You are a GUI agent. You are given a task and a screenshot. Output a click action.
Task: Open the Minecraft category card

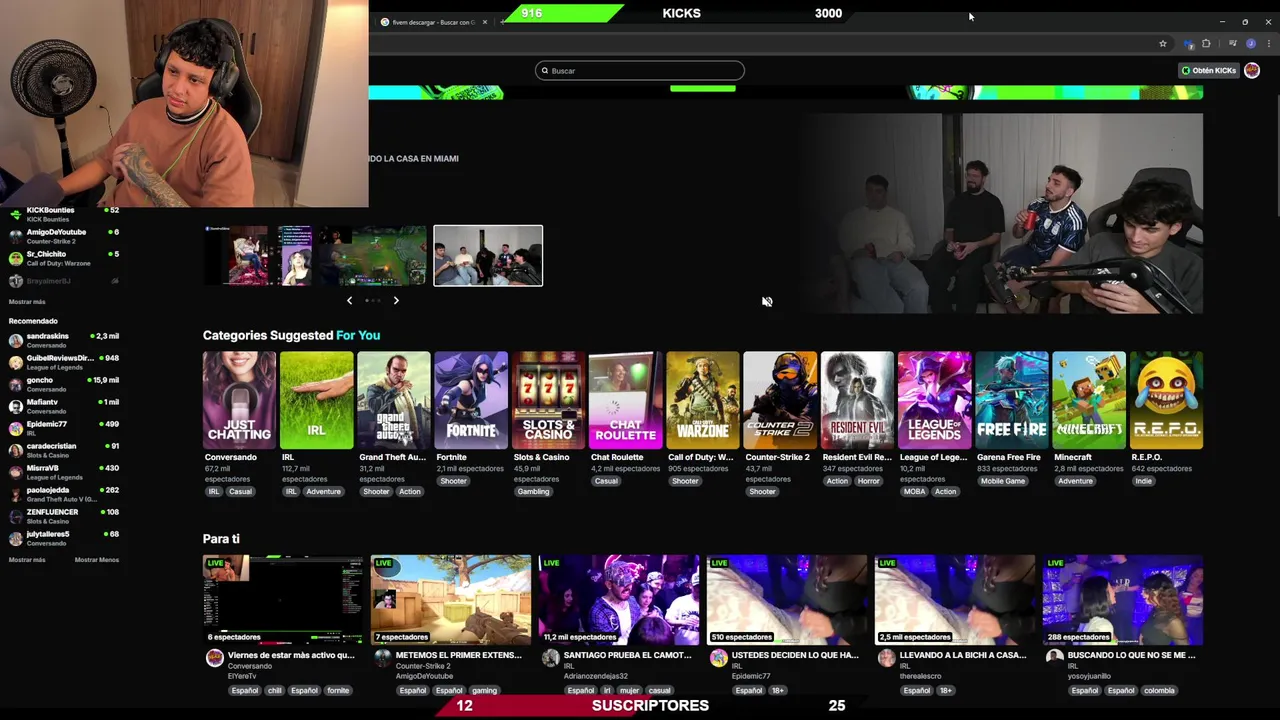1089,400
